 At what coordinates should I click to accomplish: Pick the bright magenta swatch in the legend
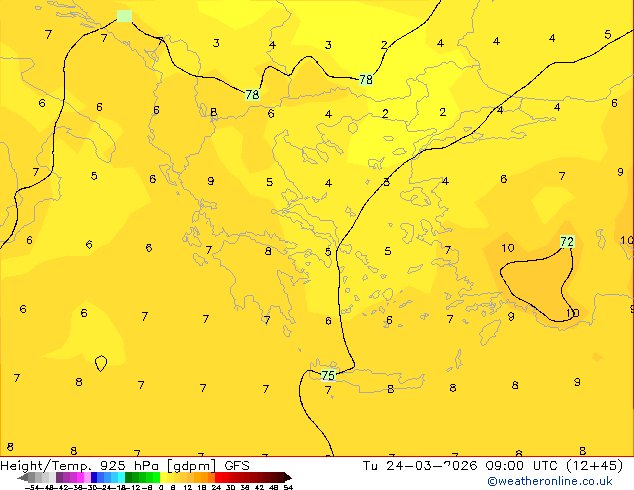(x=80, y=477)
